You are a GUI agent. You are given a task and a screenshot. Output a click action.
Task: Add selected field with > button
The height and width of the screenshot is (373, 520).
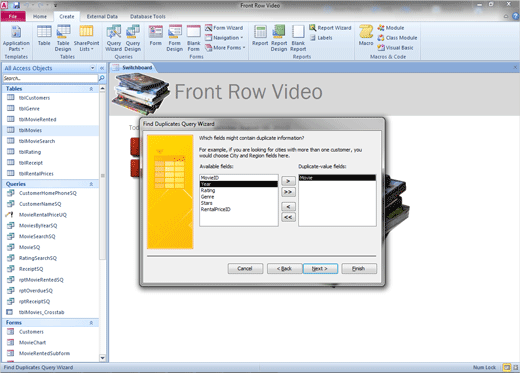tap(288, 181)
